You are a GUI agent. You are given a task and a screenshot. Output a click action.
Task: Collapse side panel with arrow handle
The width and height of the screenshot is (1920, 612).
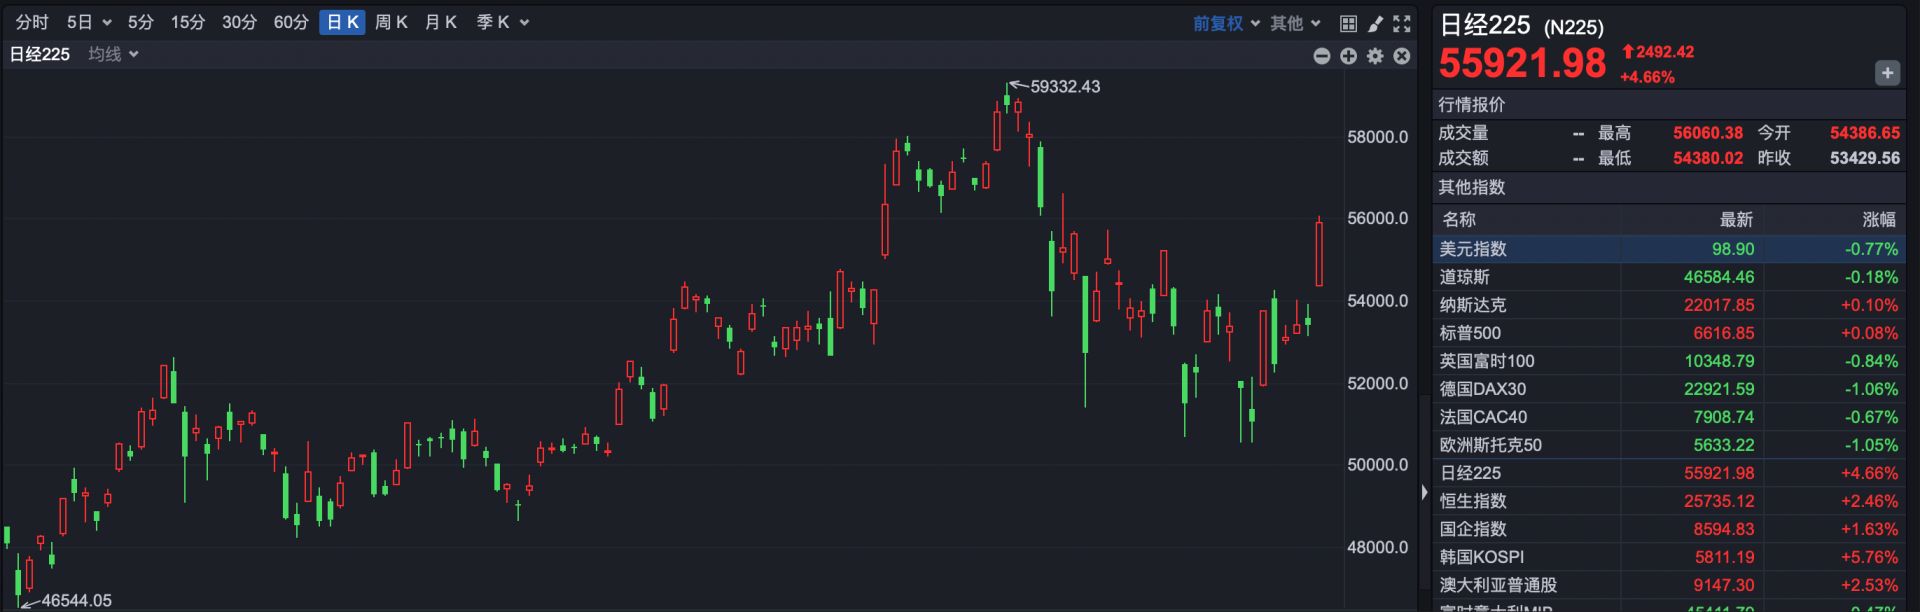[1424, 492]
